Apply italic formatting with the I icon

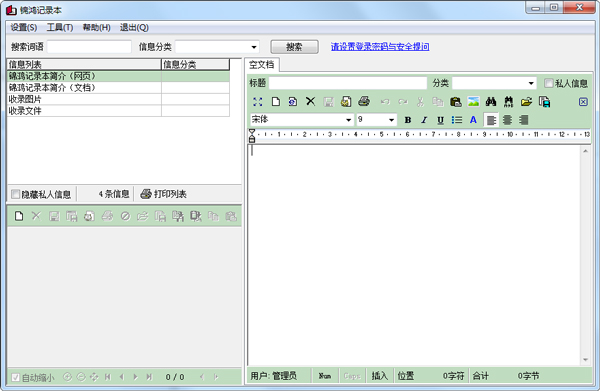click(424, 120)
